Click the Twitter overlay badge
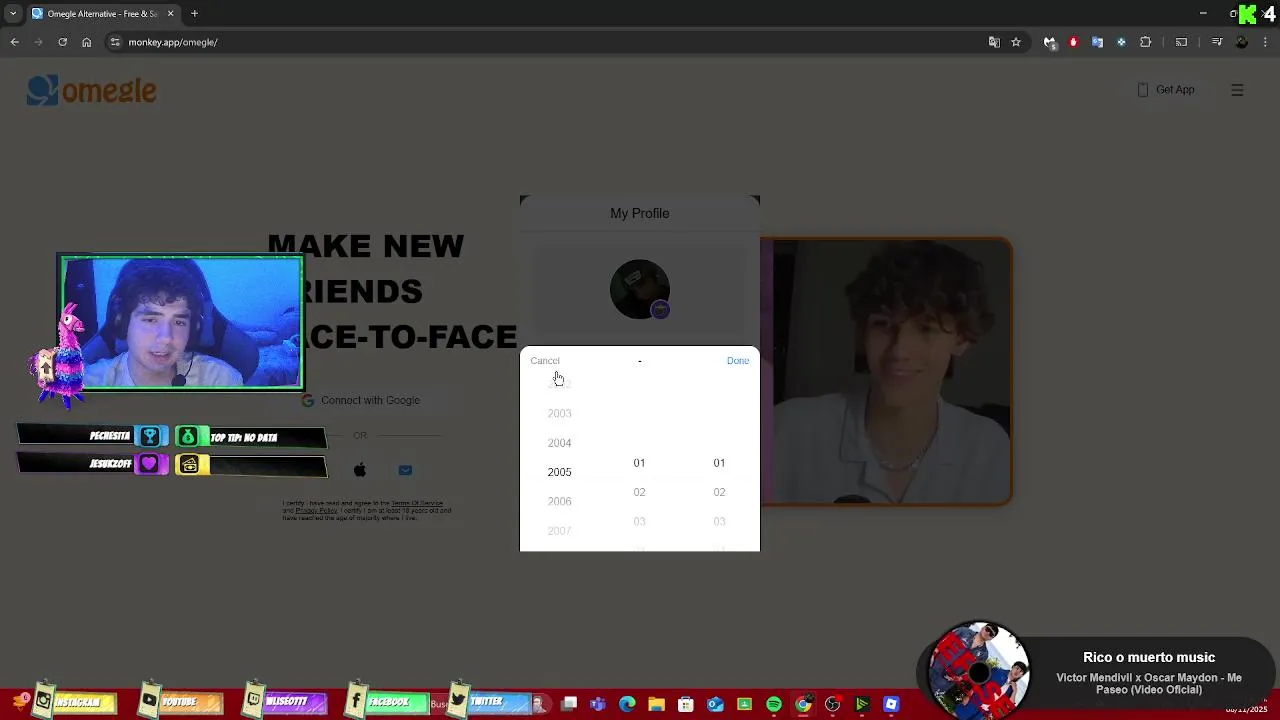 (488, 702)
